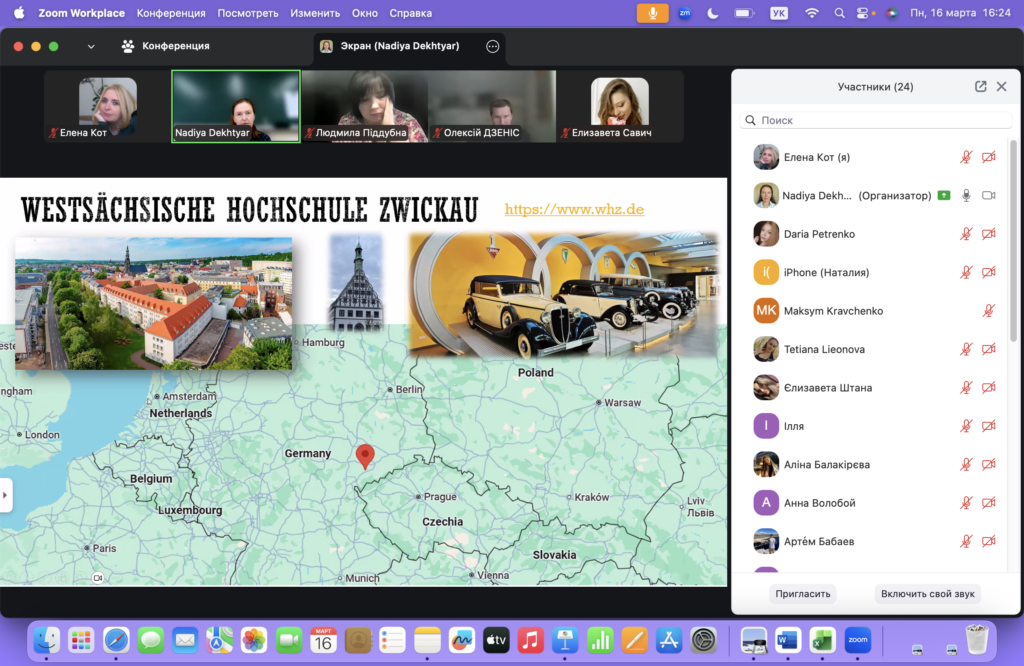Toggle muted microphone for Елена Кот (я)
Image resolution: width=1024 pixels, height=666 pixels.
pos(966,157)
